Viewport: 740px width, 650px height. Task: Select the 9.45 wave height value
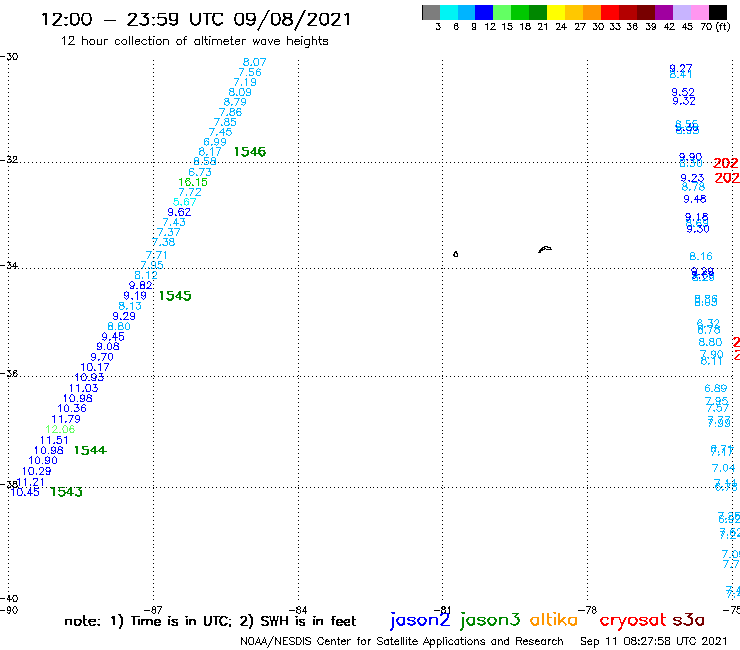(113, 337)
